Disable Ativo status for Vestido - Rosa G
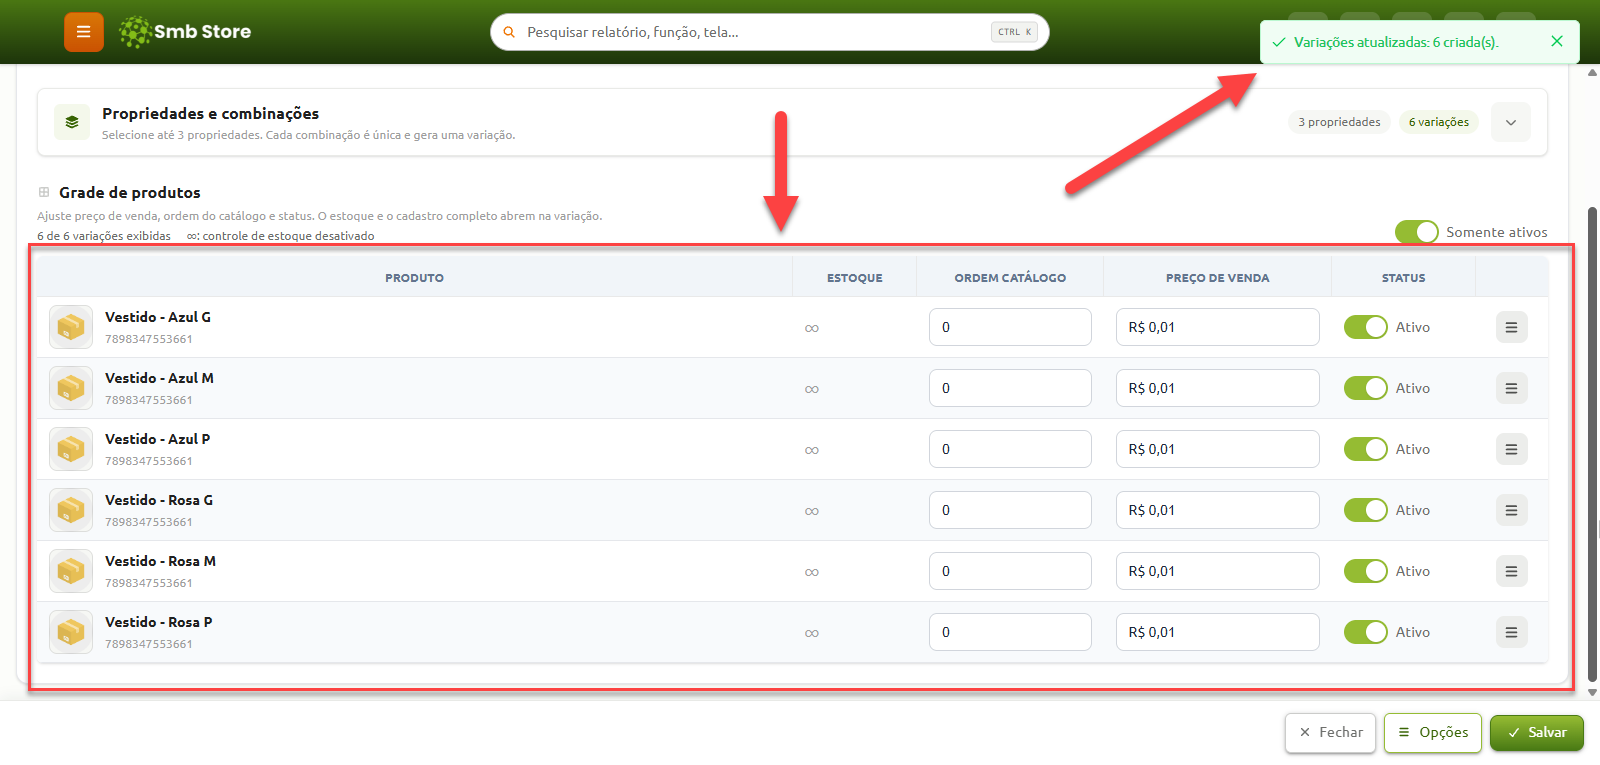The width and height of the screenshot is (1600, 765). pyautogui.click(x=1366, y=510)
